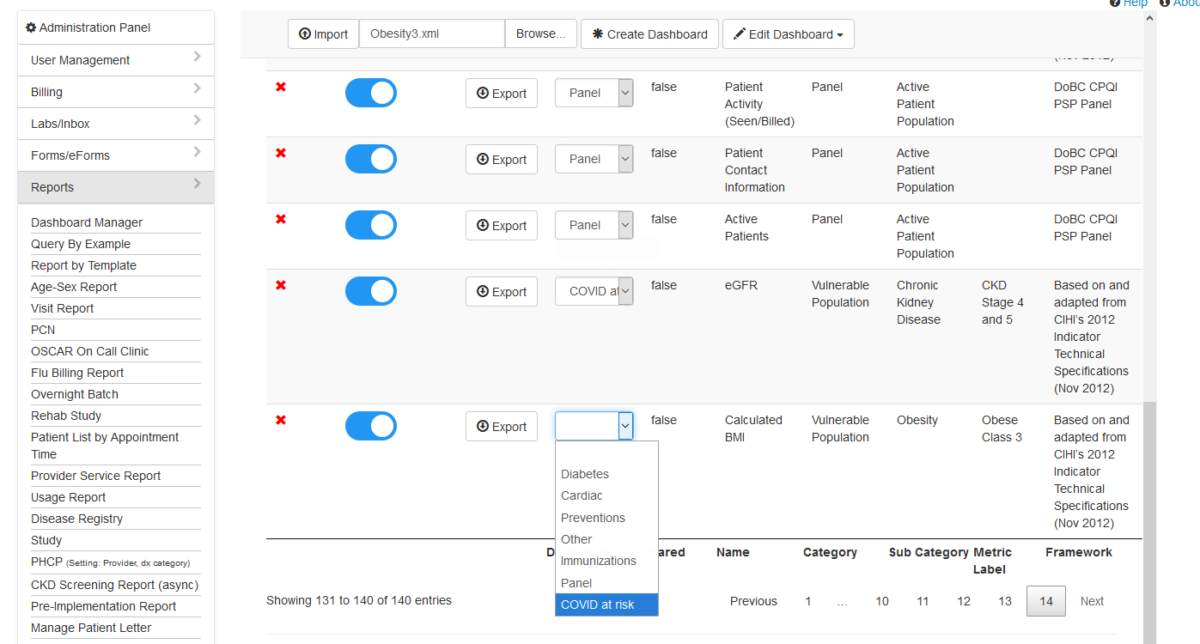
Task: Open the Billing sidebar menu
Action: pyautogui.click(x=46, y=91)
